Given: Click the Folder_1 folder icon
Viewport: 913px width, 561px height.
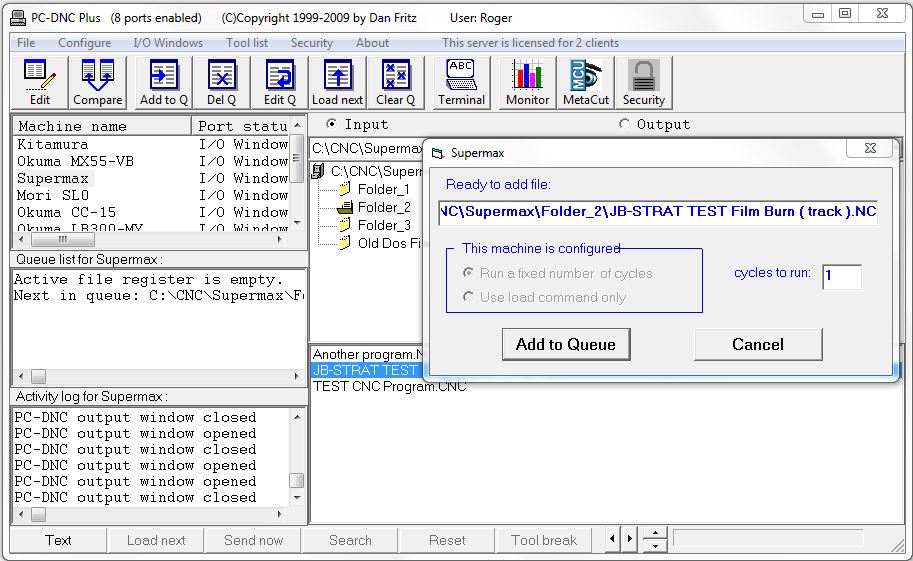Looking at the screenshot, I should point(345,189).
